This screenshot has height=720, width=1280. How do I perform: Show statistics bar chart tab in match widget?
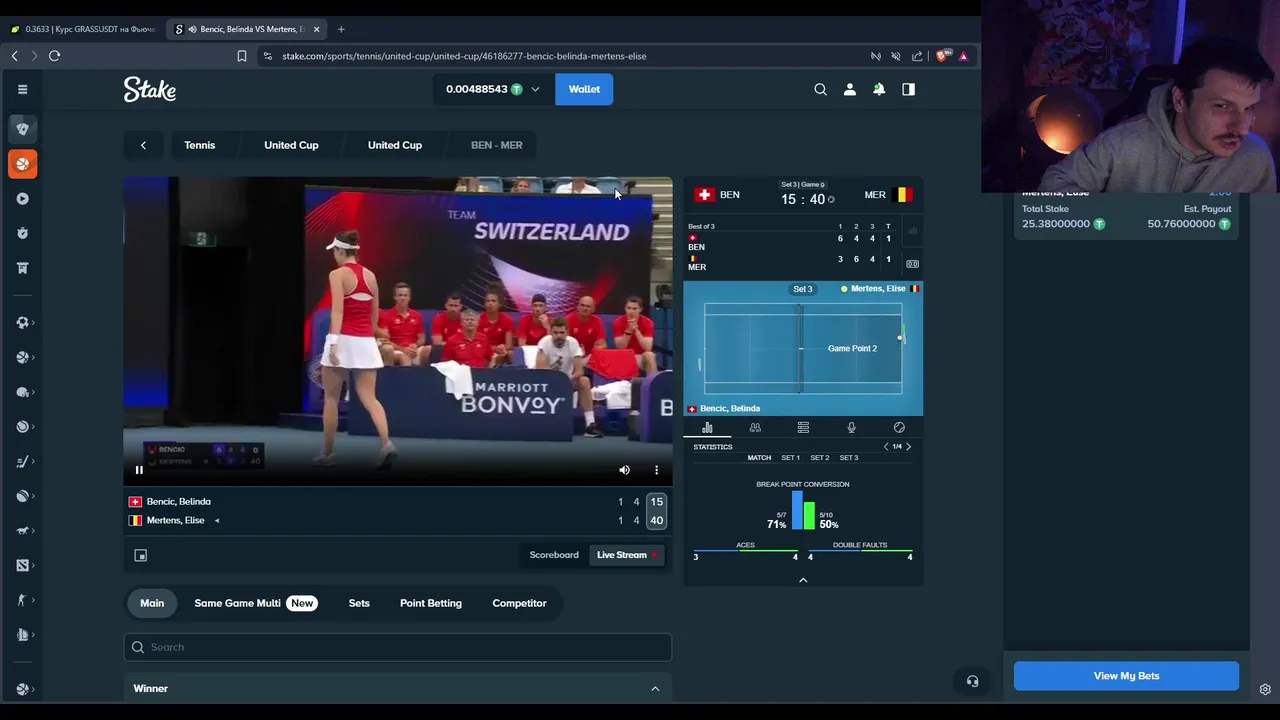point(707,428)
